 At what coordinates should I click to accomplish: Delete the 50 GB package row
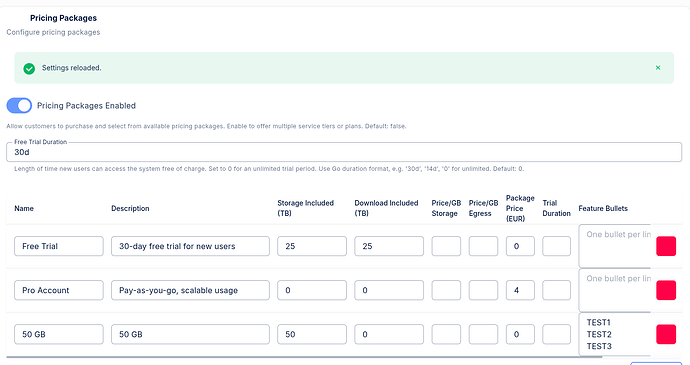[x=666, y=334]
